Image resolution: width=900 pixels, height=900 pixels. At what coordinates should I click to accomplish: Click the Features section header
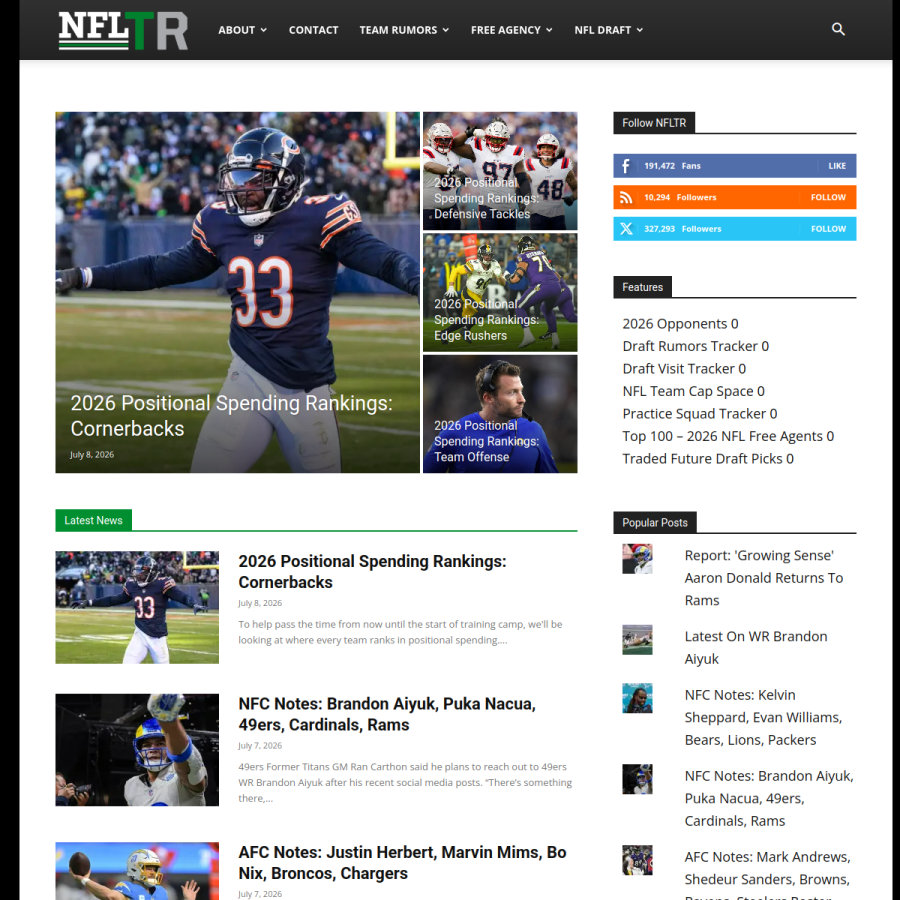642,287
